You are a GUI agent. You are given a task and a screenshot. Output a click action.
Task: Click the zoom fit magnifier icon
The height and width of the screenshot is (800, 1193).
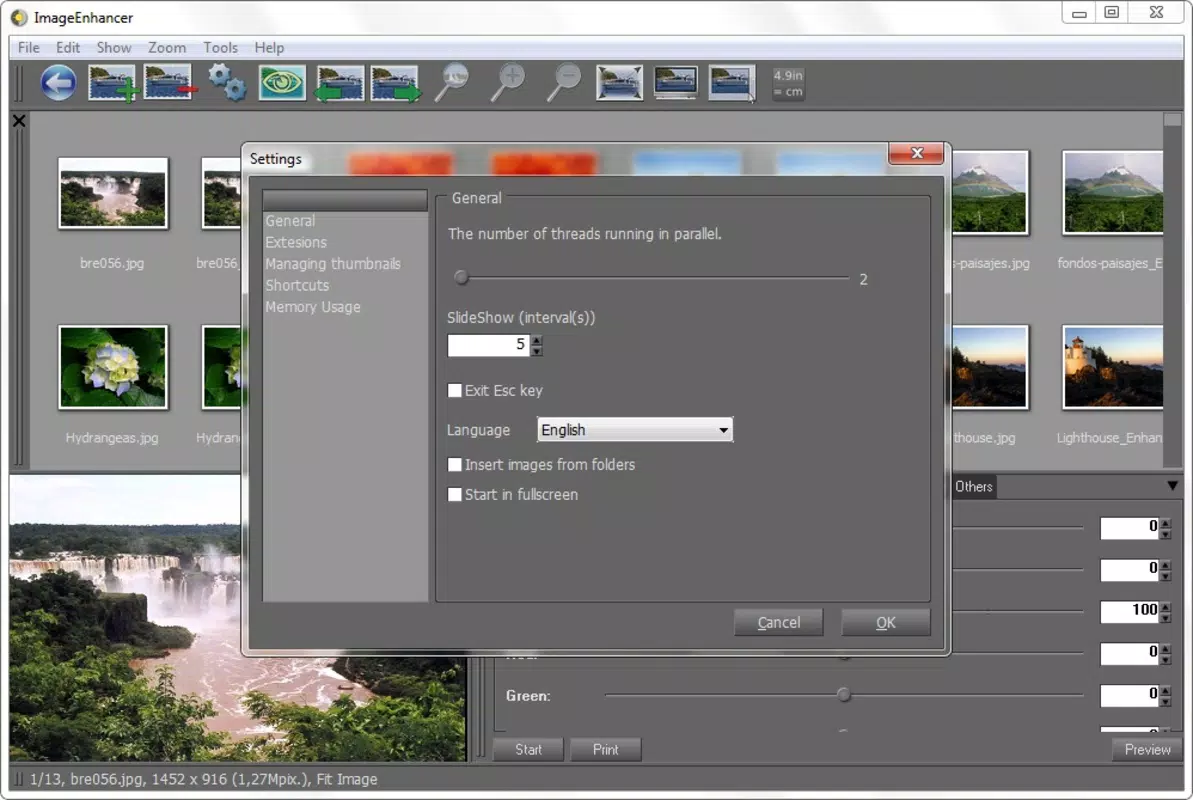click(x=452, y=83)
